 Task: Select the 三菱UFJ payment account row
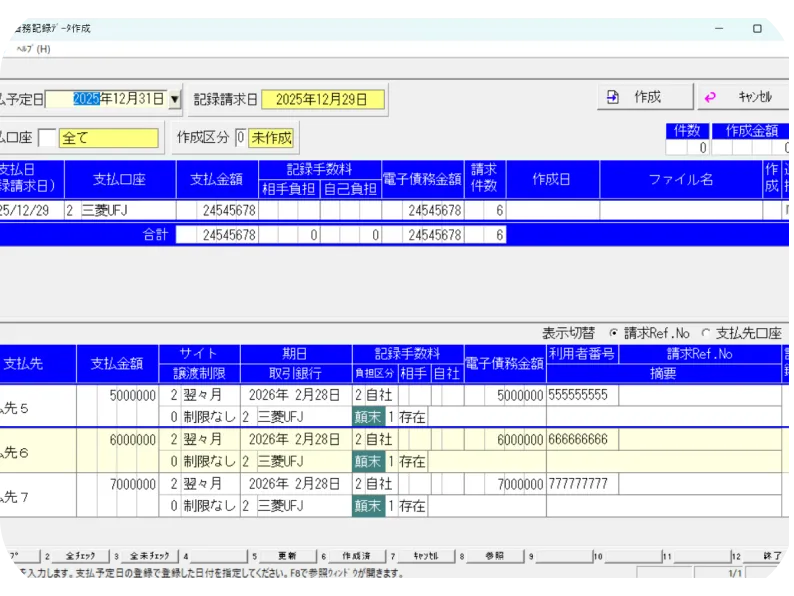point(118,210)
